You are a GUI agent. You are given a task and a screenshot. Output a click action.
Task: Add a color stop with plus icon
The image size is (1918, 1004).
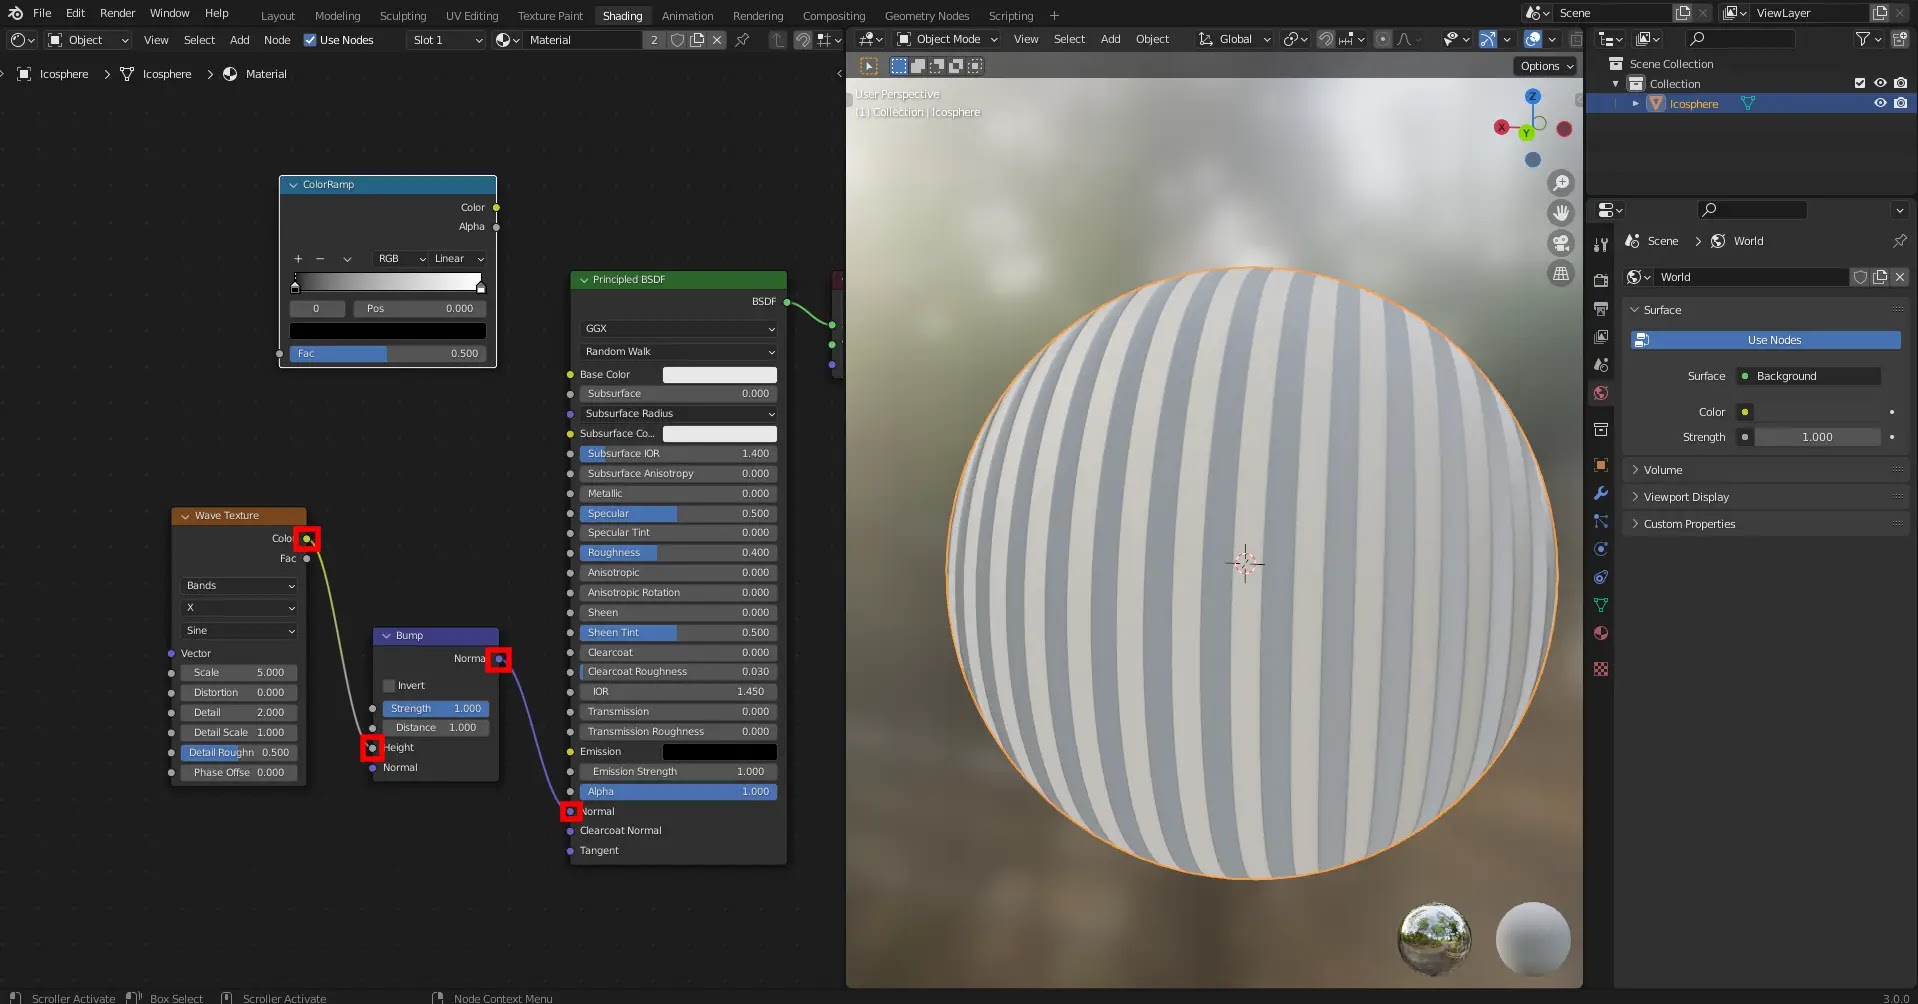[x=297, y=259]
